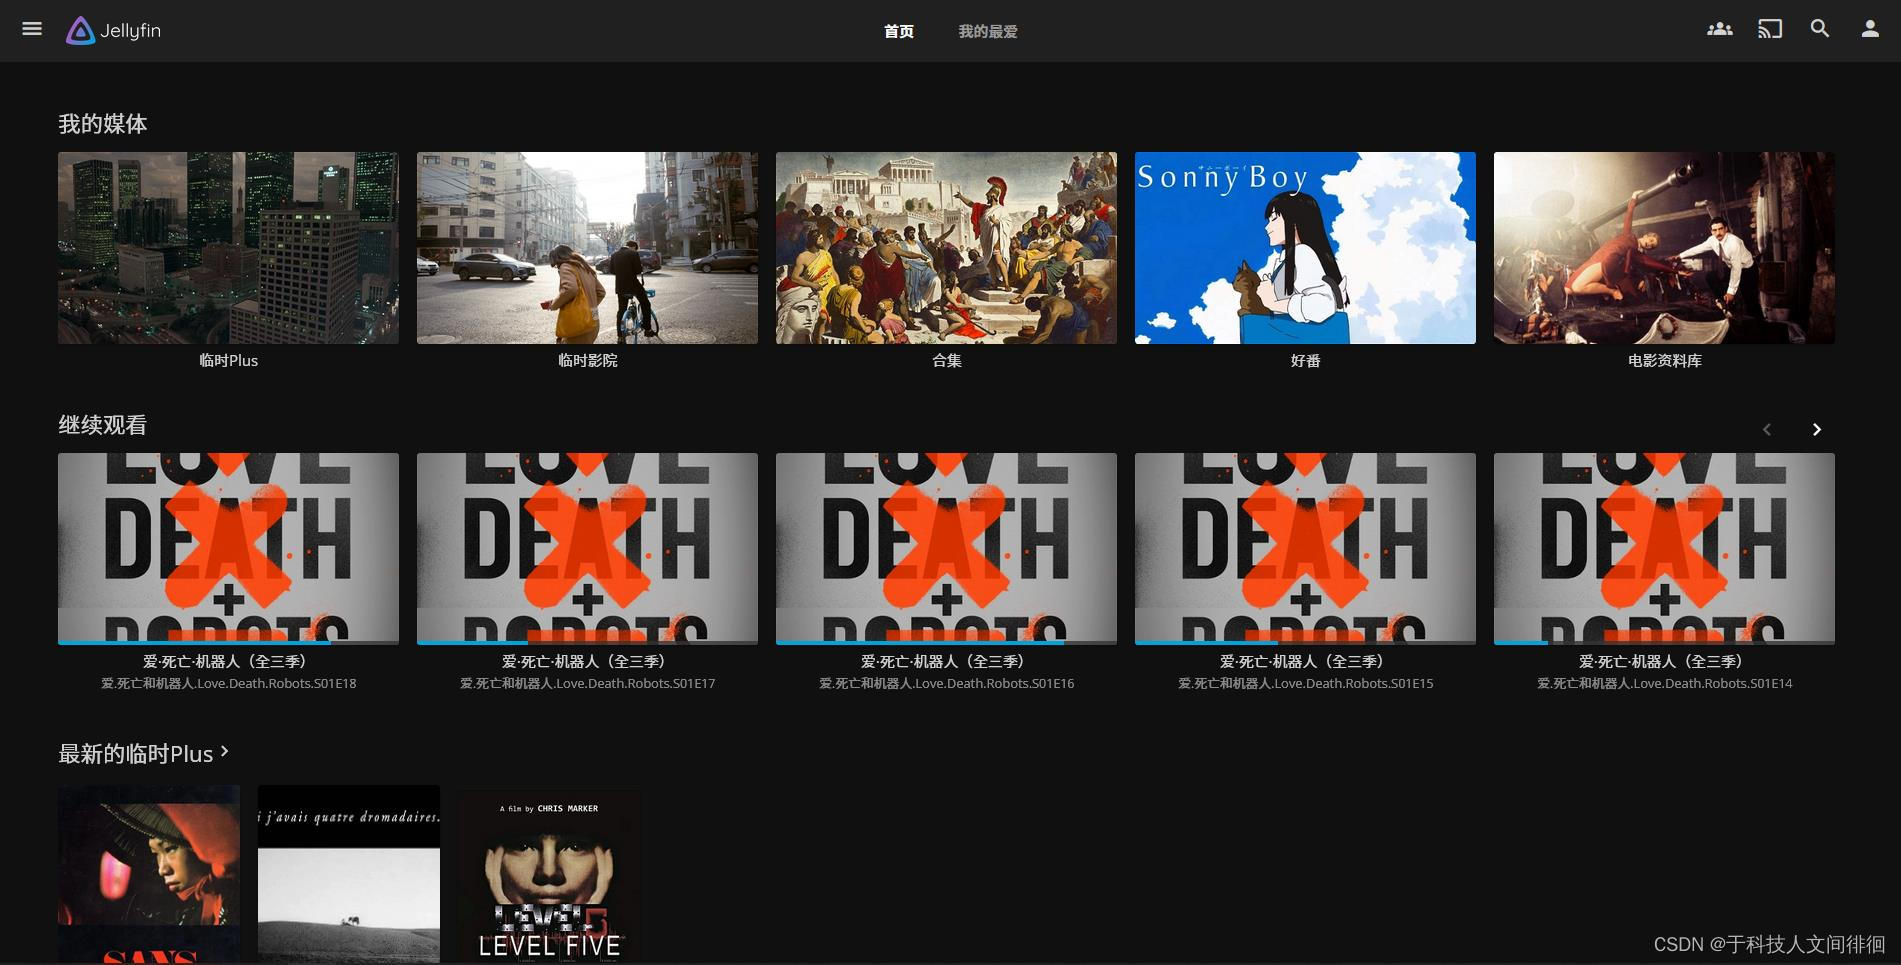Open the search magnifier icon

click(1820, 29)
